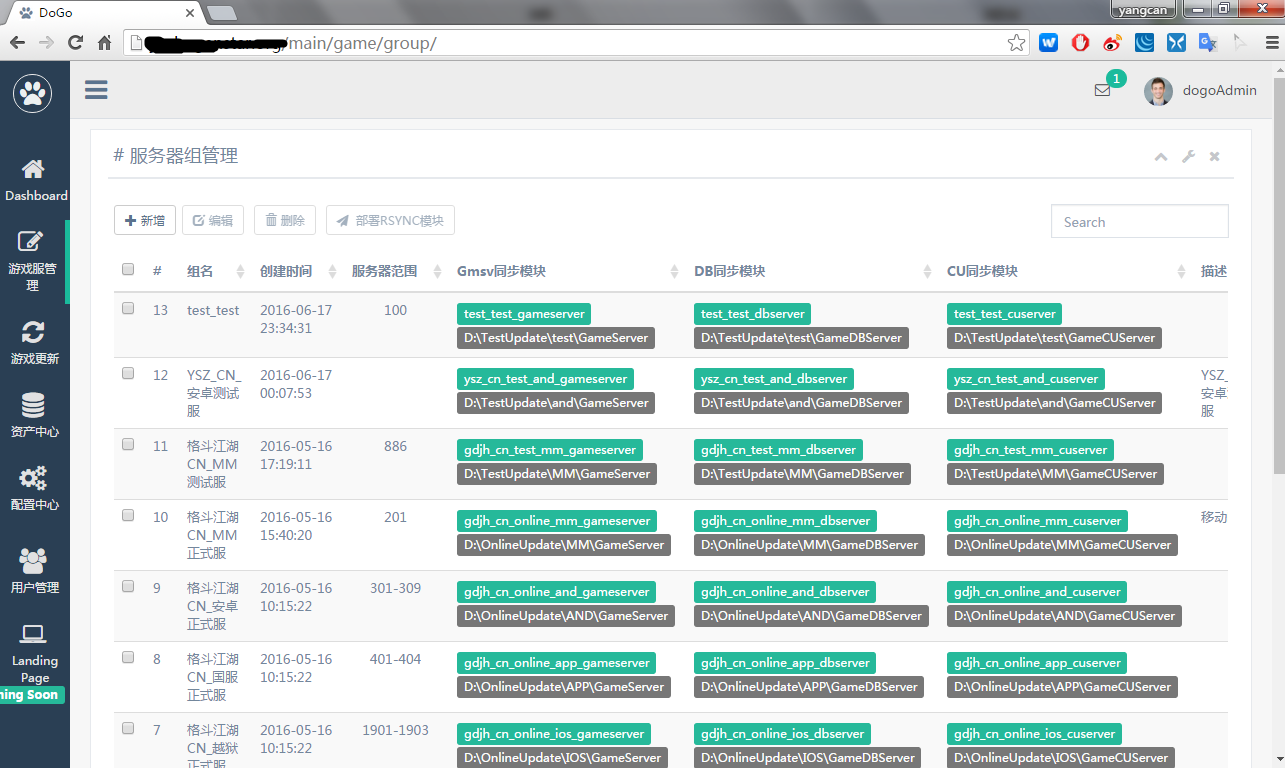Screen dimensions: 1285x768
Task: Click the ysz_cn_test_and_dbserver tag
Action: (774, 379)
